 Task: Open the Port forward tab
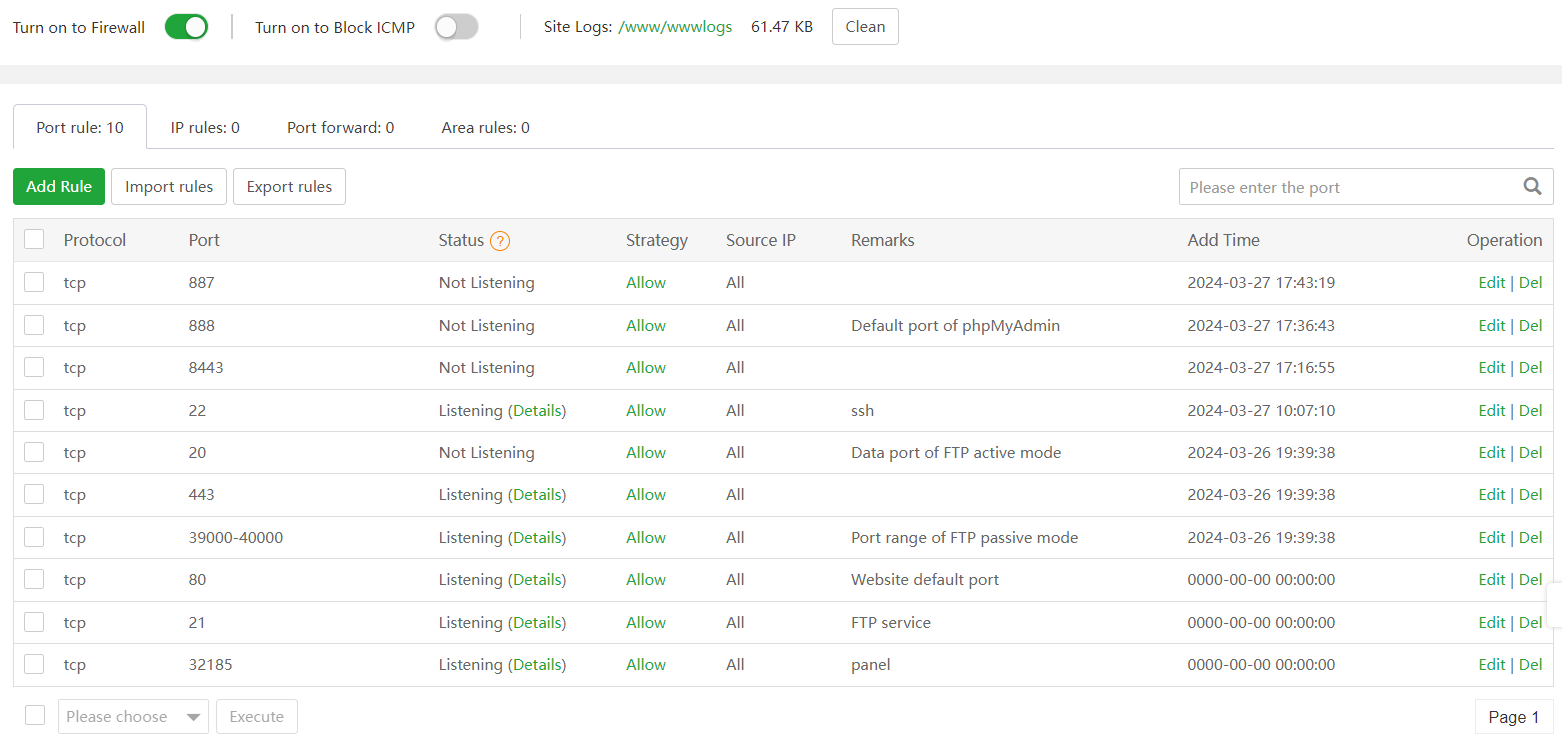click(340, 128)
